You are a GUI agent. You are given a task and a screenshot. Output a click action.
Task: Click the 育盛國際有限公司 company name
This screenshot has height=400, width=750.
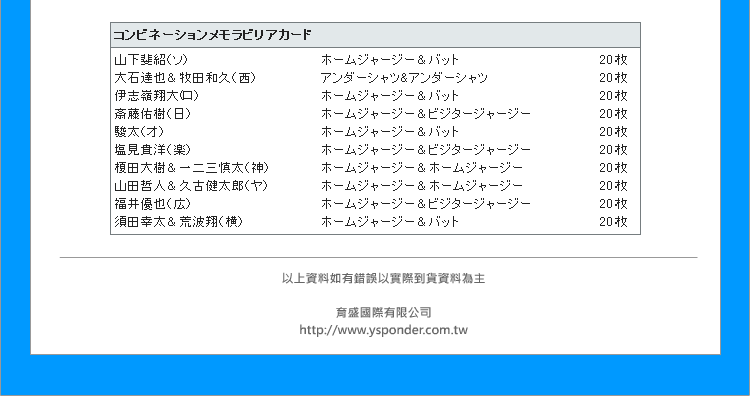384,312
